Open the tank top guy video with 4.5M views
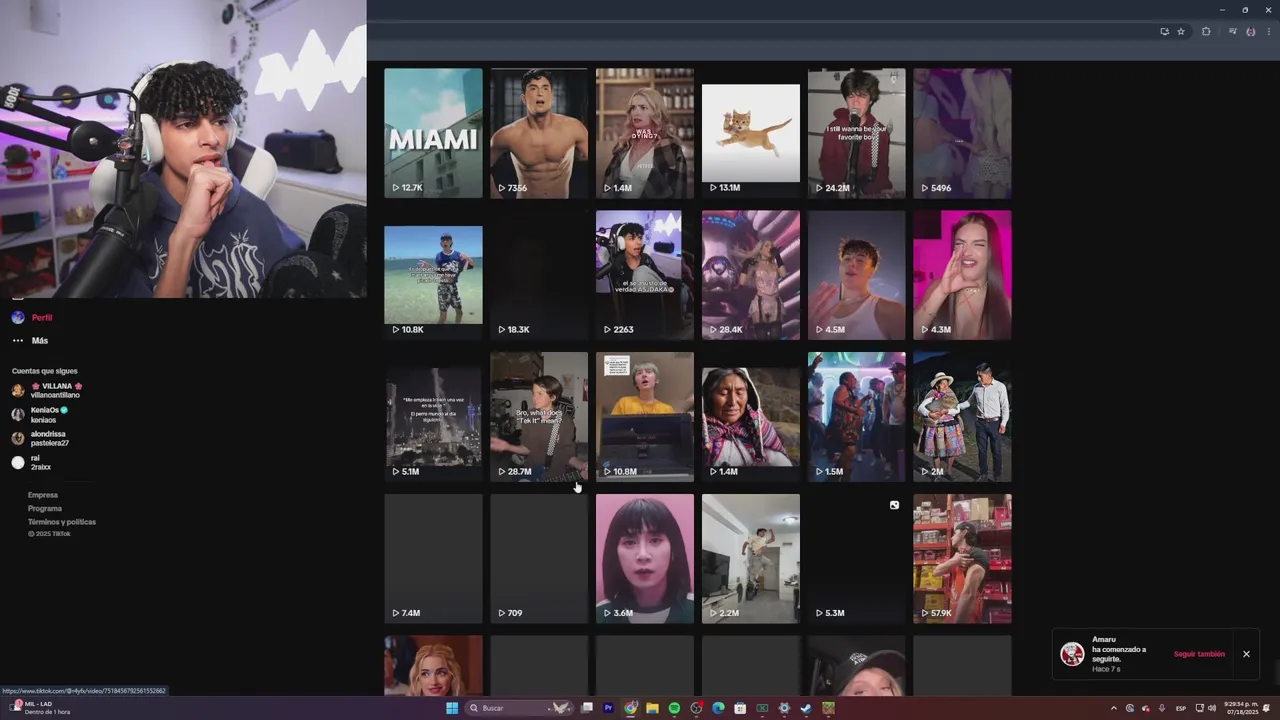The height and width of the screenshot is (720, 1280). [857, 275]
